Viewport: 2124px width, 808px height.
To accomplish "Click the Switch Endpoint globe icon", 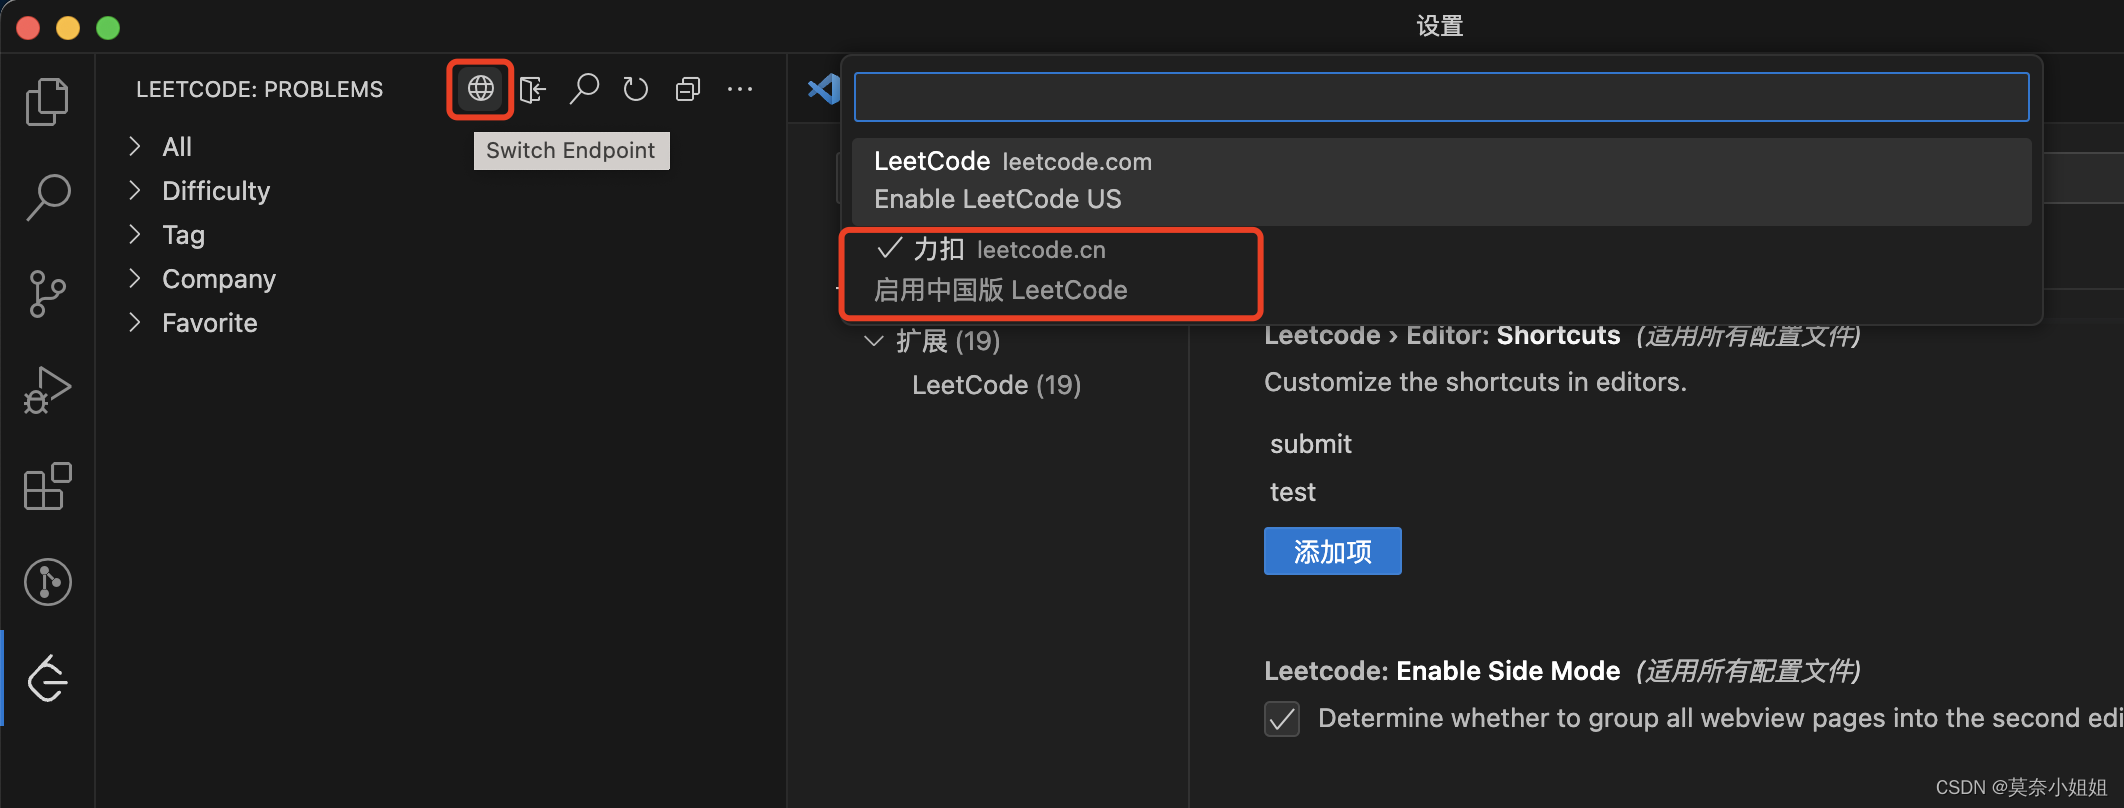I will [x=481, y=89].
